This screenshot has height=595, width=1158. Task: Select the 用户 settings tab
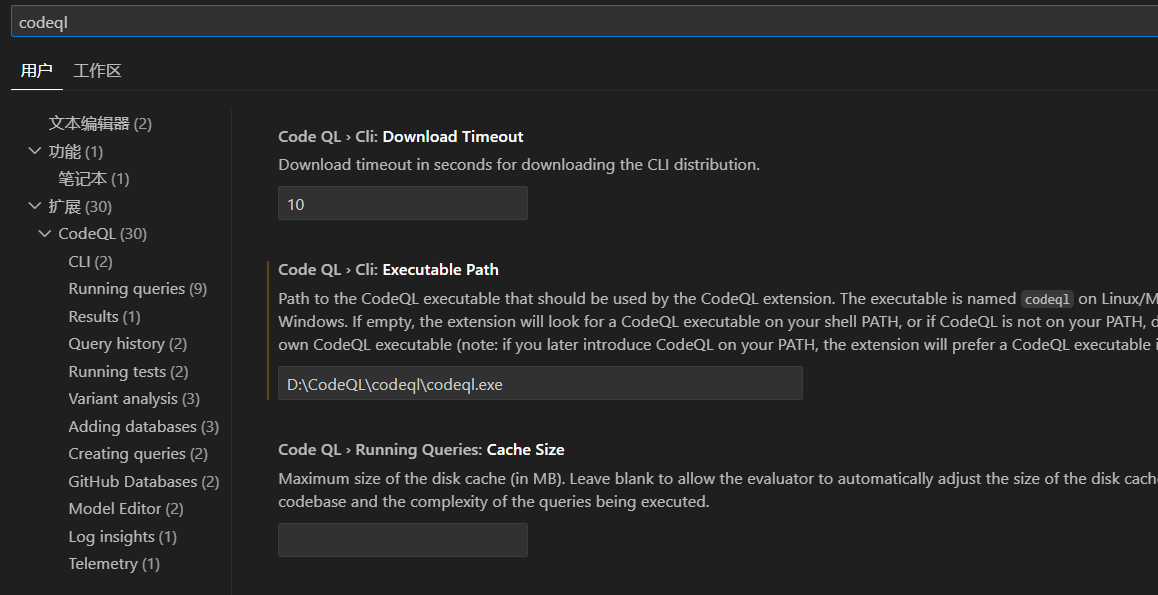[x=36, y=71]
